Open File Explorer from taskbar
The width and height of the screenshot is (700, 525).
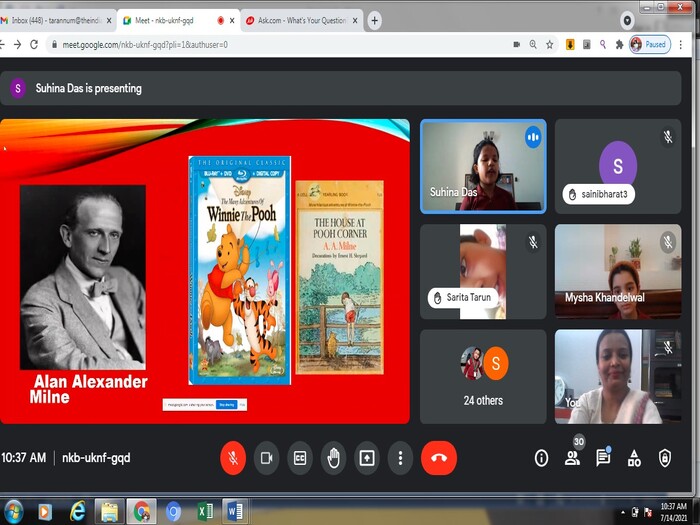(x=109, y=512)
